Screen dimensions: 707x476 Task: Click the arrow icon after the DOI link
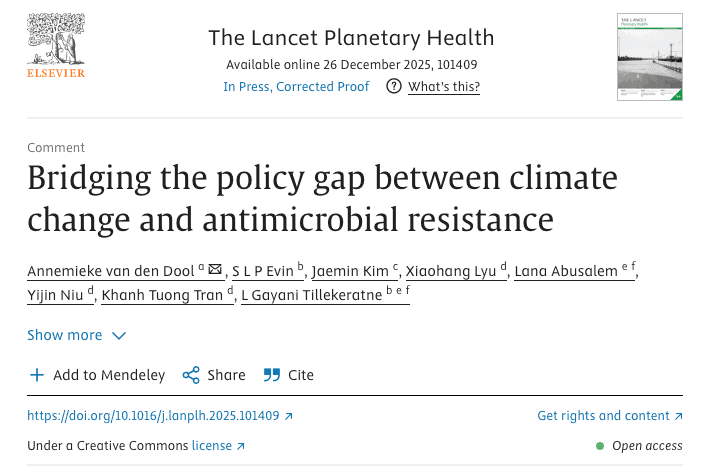(x=289, y=416)
